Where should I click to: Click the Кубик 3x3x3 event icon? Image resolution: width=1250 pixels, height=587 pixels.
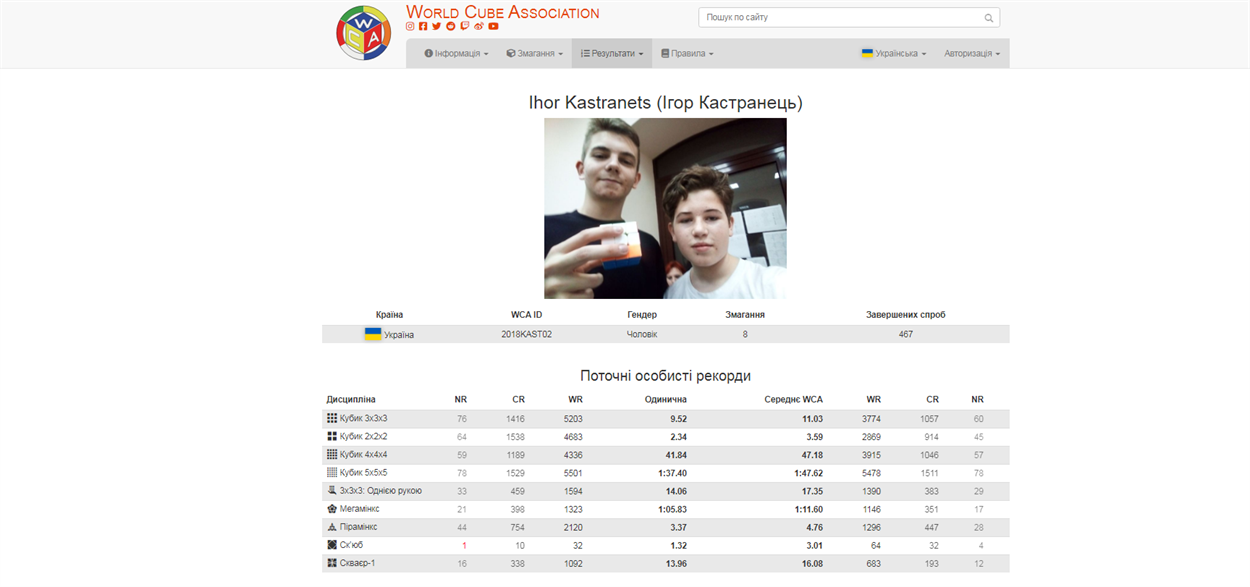332,418
